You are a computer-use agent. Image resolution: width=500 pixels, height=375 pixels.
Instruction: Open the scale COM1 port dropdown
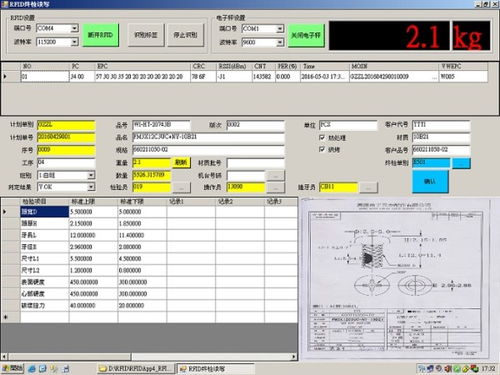(x=280, y=29)
